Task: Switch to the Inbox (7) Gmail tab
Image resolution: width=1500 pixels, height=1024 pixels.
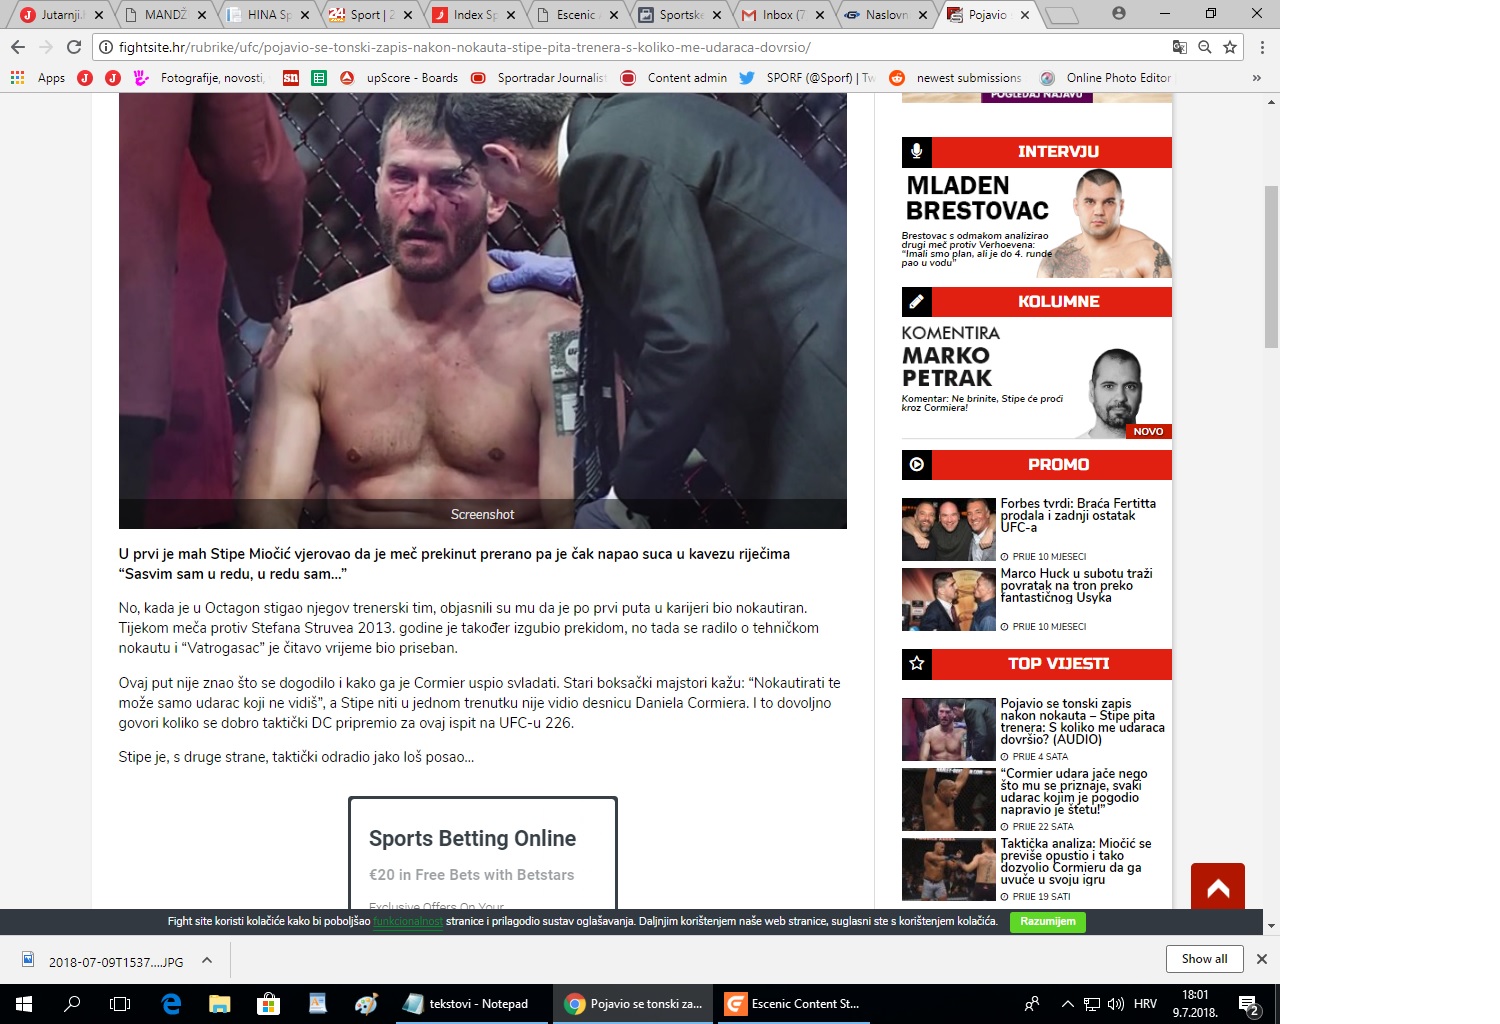Action: tap(783, 14)
